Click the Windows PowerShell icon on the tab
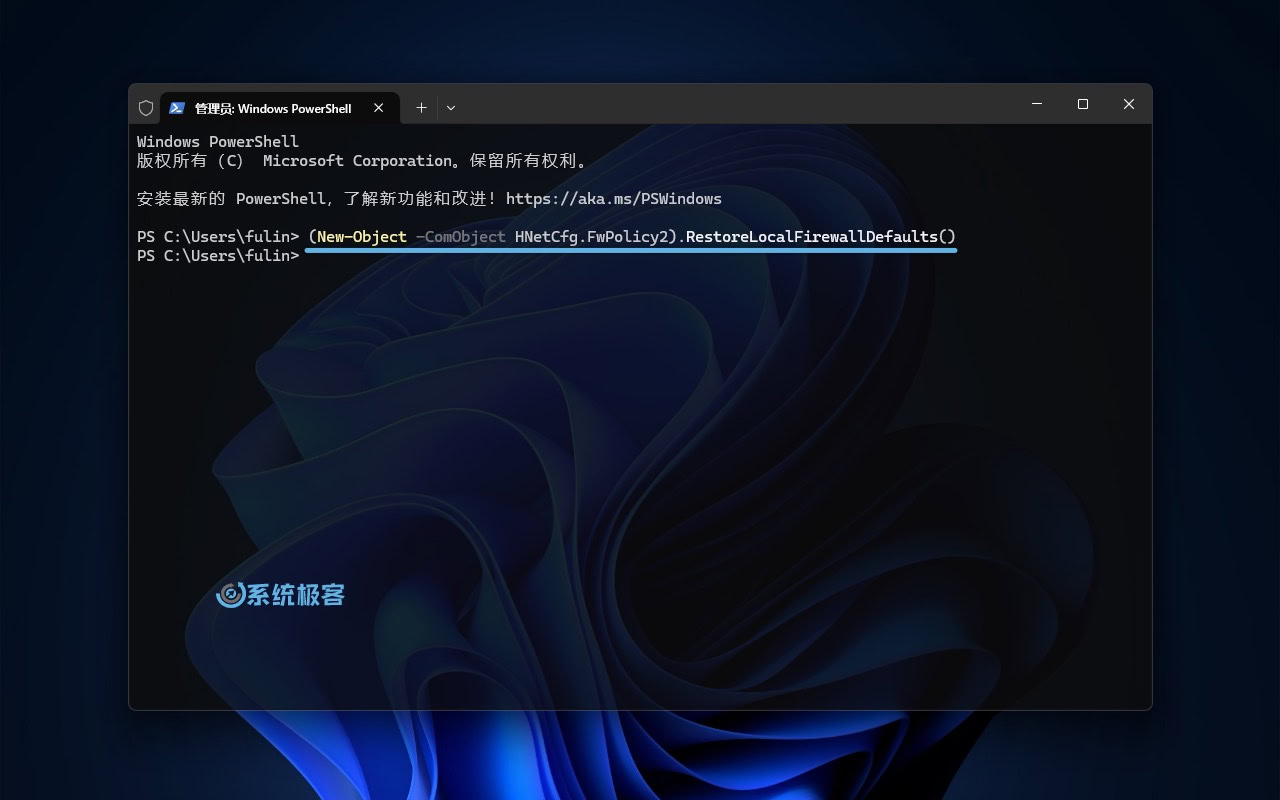The image size is (1280, 800). pyautogui.click(x=178, y=107)
